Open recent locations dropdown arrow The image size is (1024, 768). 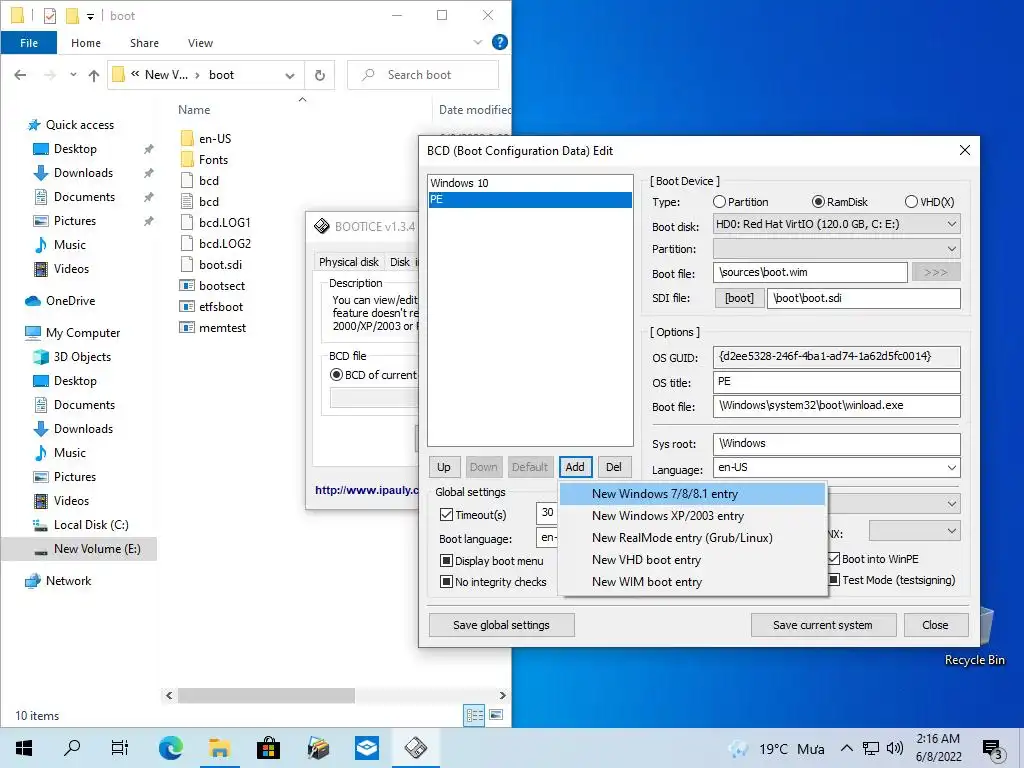pos(73,74)
